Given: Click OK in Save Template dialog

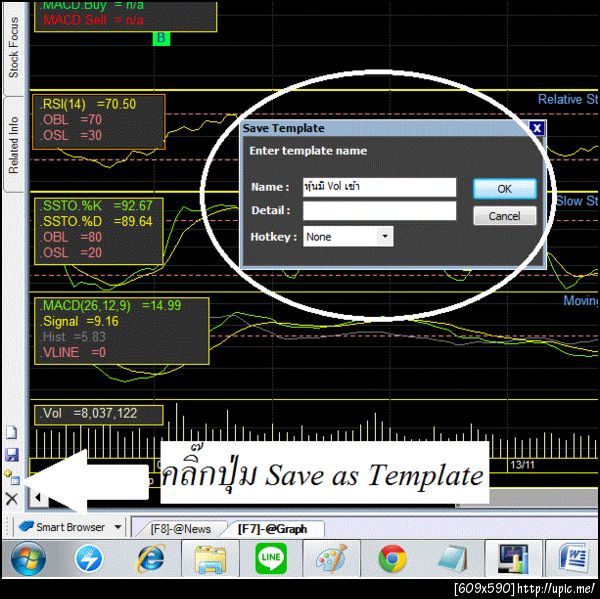Looking at the screenshot, I should pos(505,189).
